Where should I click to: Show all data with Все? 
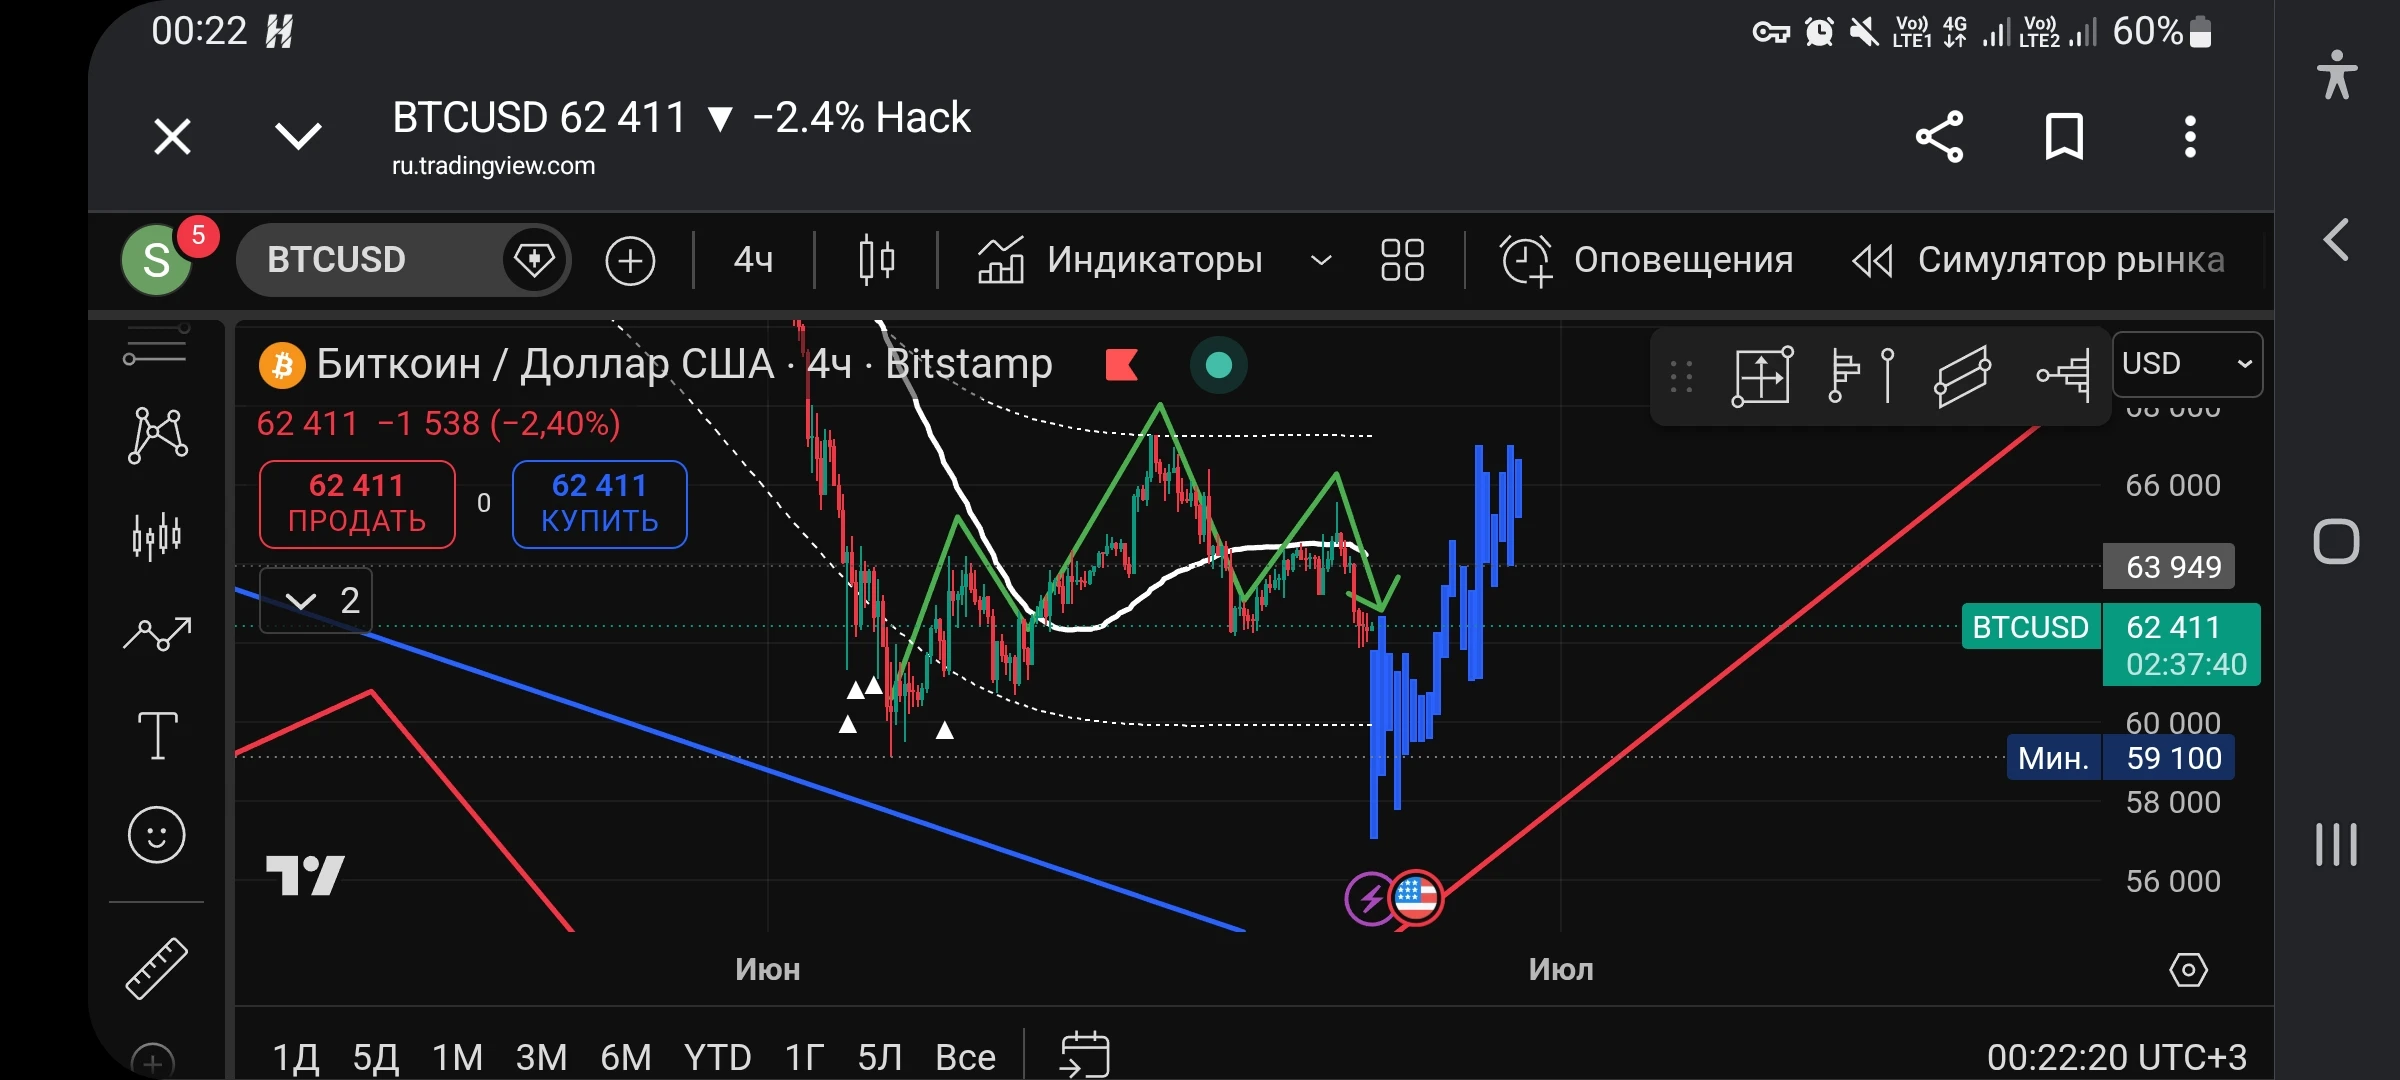click(x=965, y=1056)
